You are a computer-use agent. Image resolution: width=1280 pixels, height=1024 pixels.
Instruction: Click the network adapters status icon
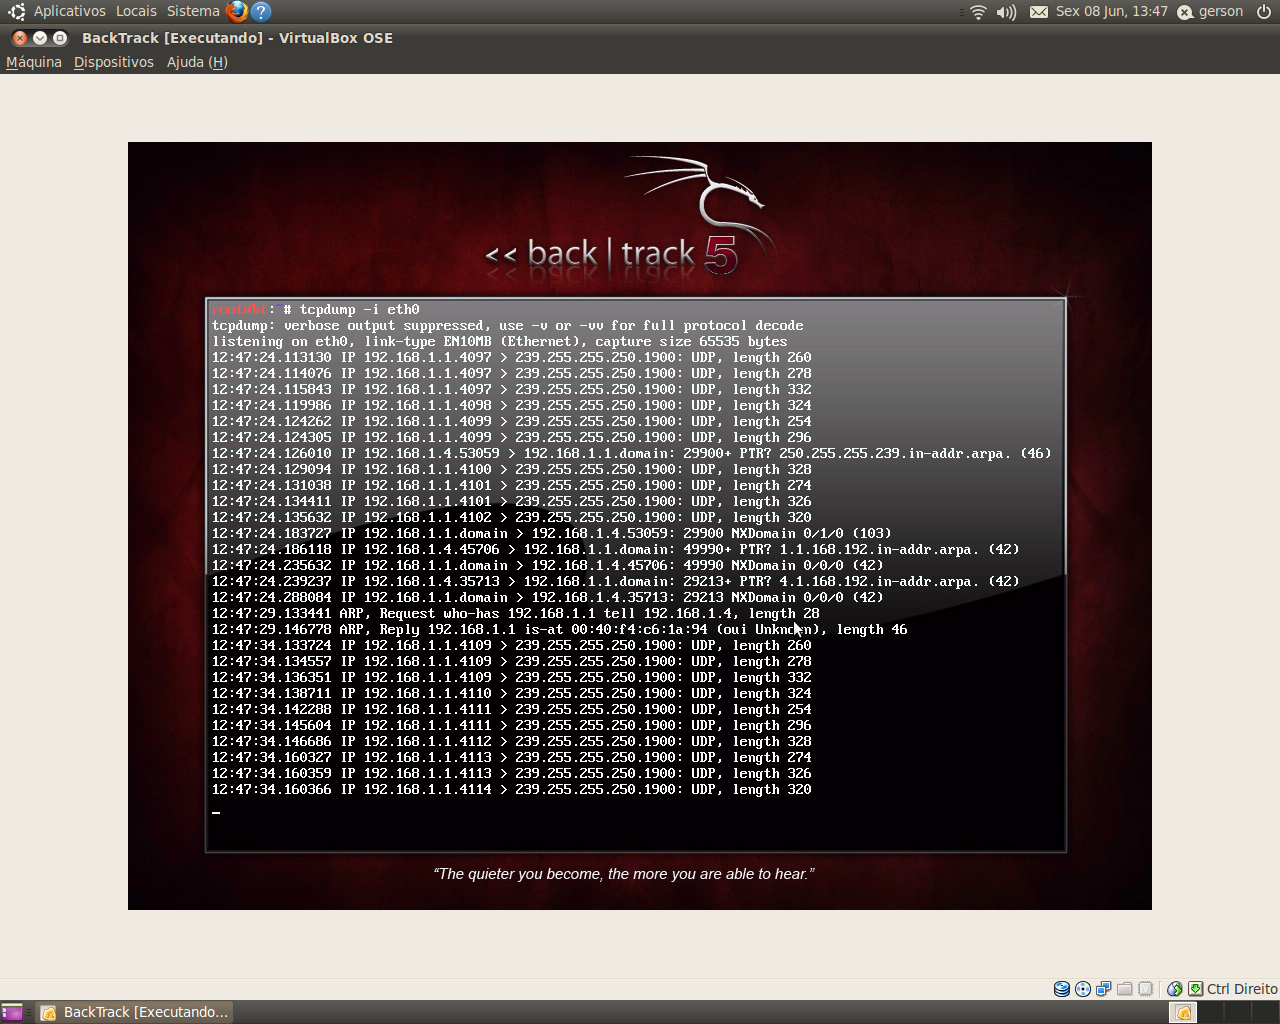[1104, 989]
